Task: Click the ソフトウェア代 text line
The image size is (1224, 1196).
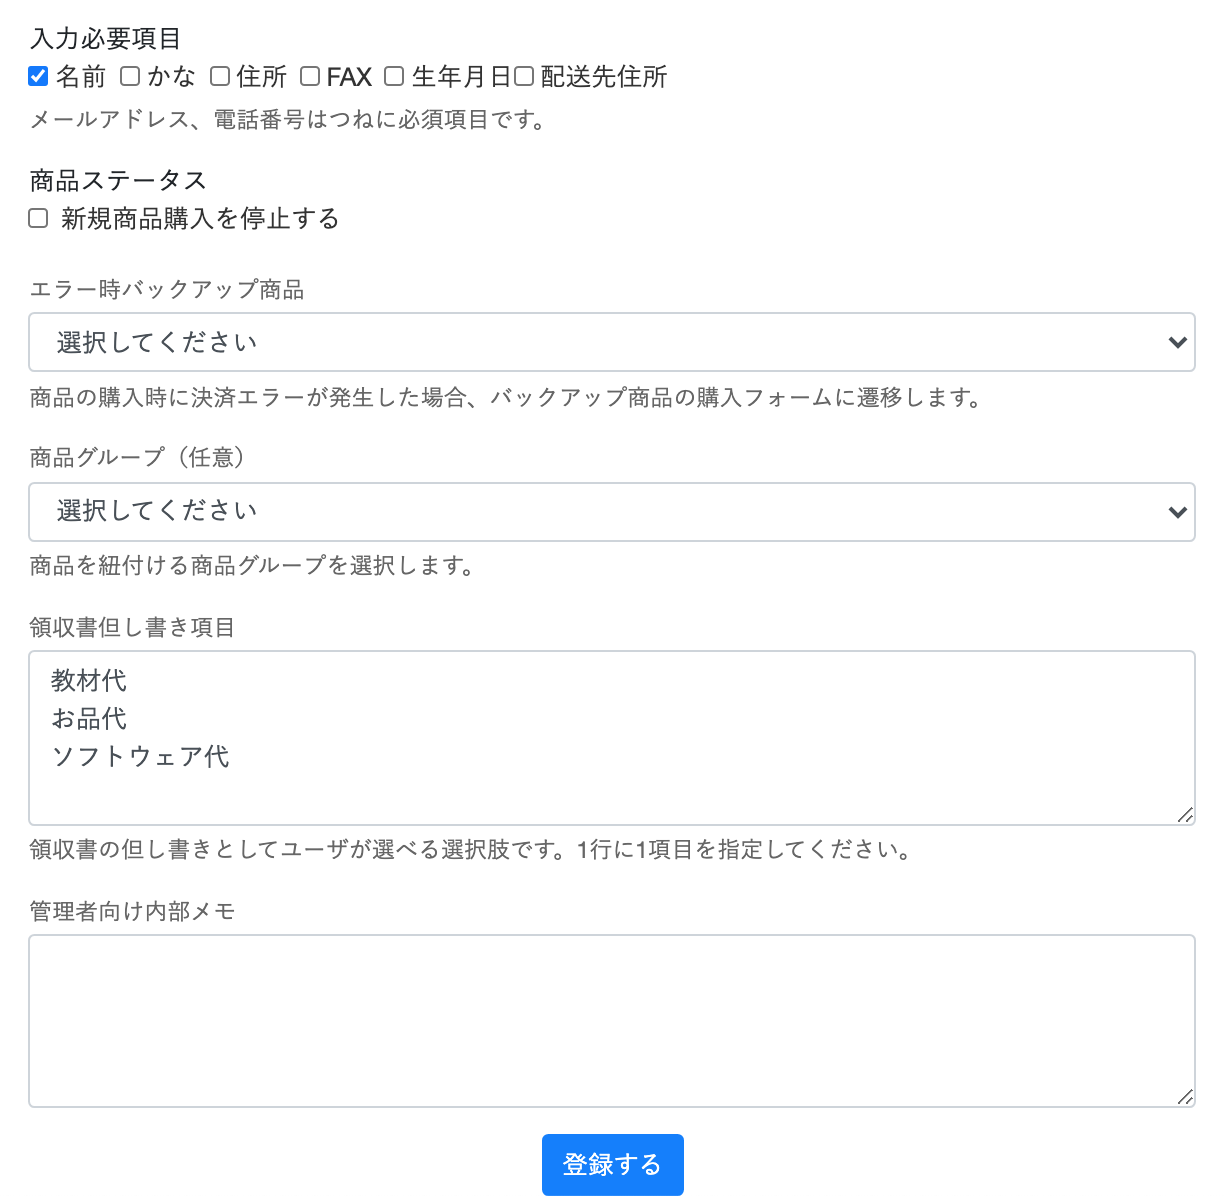Action: (x=141, y=757)
